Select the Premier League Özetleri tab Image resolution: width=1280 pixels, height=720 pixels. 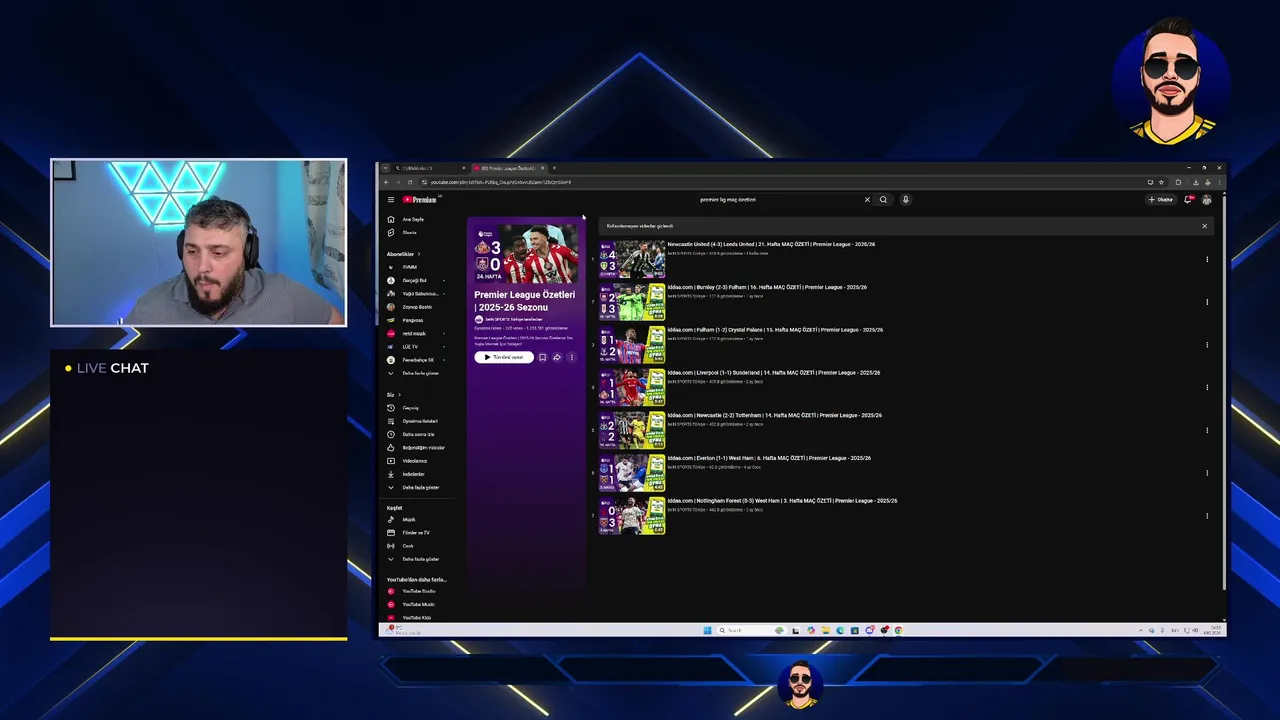[508, 168]
